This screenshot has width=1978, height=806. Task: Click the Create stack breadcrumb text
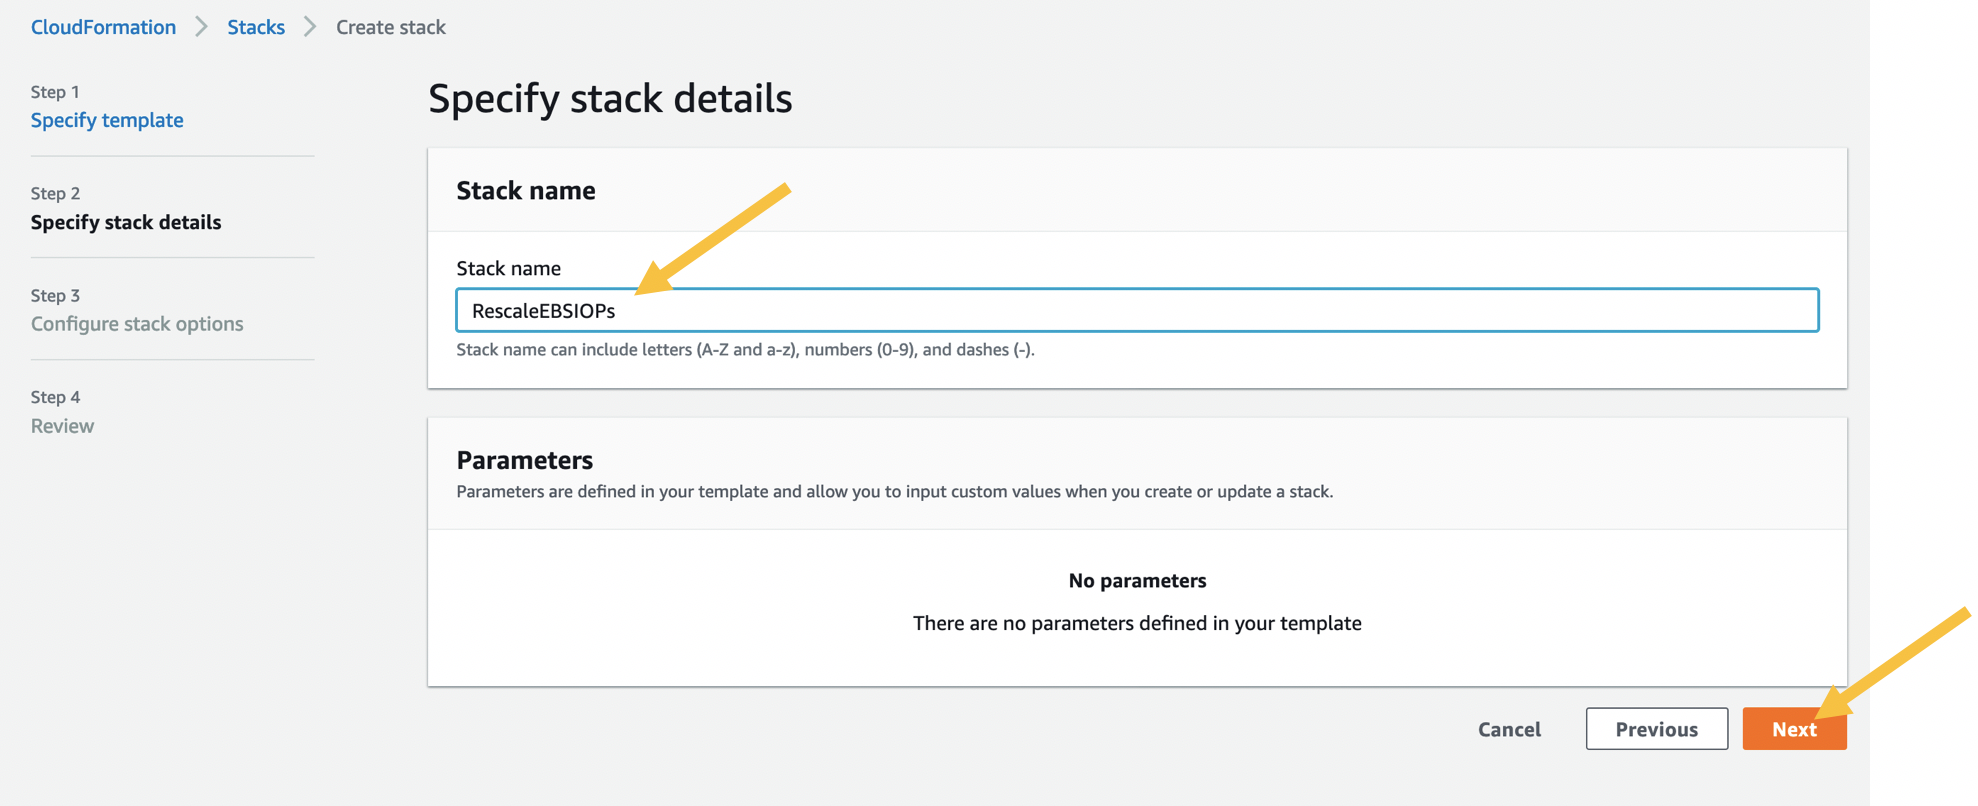(x=390, y=27)
